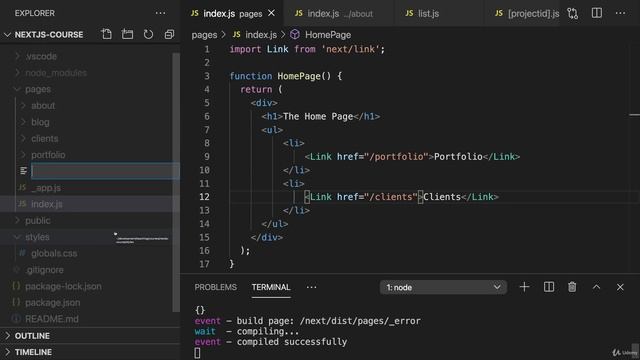The width and height of the screenshot is (640, 360).
Task: Click the index.js breadcrumb segment
Action: pos(261,35)
